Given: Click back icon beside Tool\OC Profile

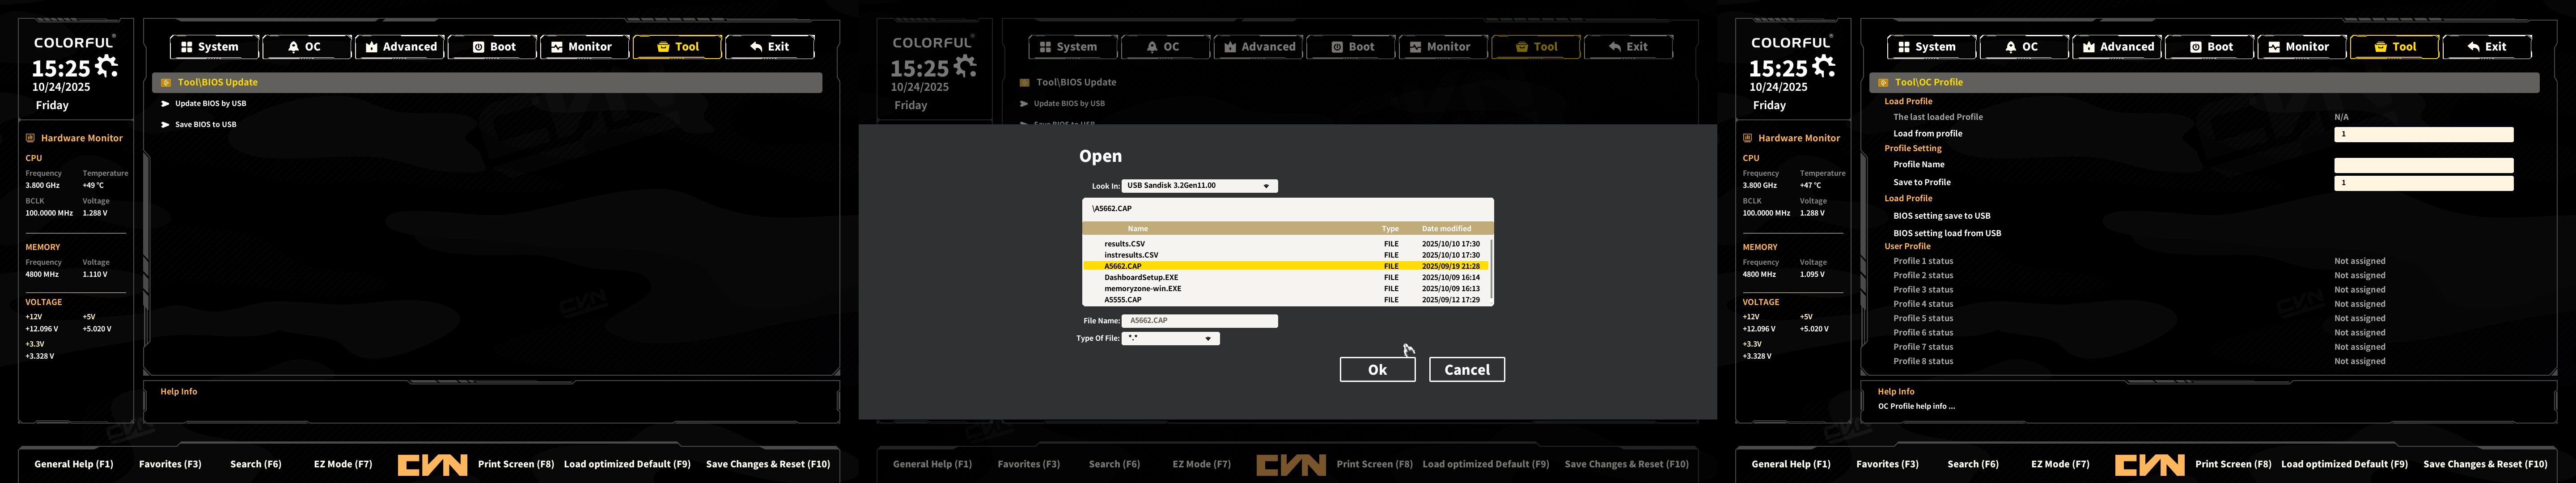Looking at the screenshot, I should coord(1883,83).
